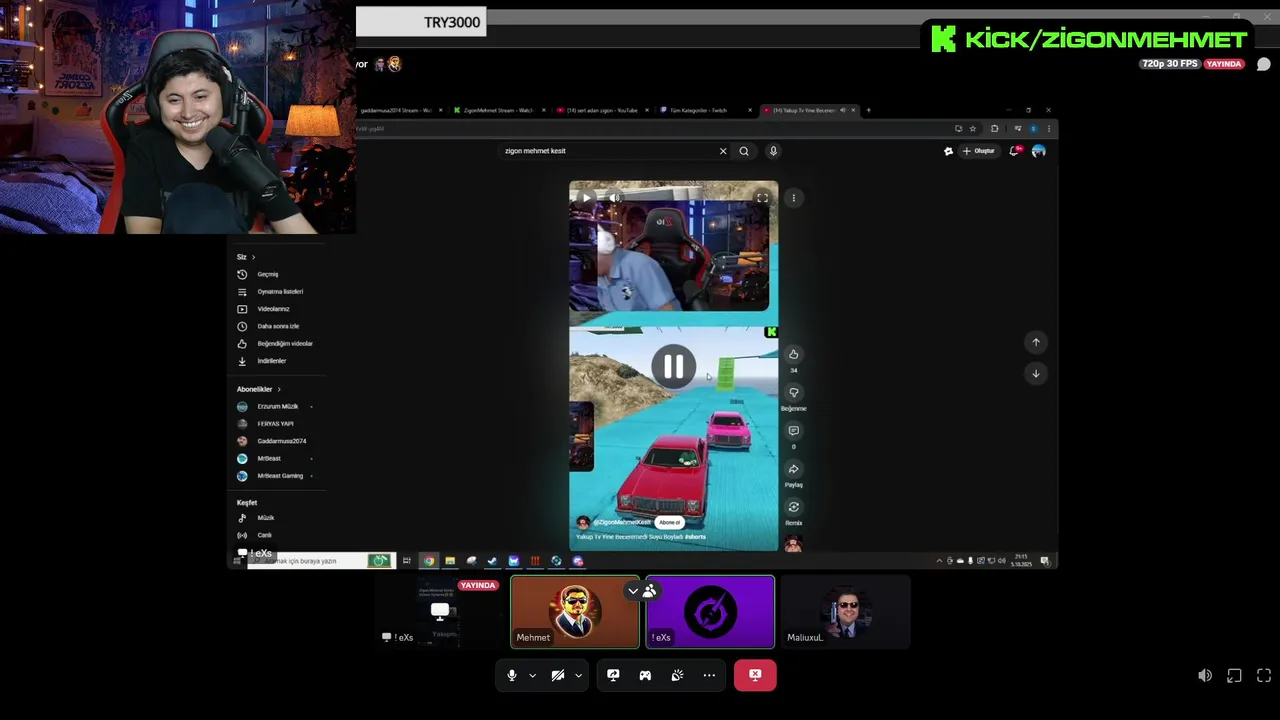This screenshot has height=720, width=1280.
Task: Open Shorts three-dot more options
Action: (794, 198)
